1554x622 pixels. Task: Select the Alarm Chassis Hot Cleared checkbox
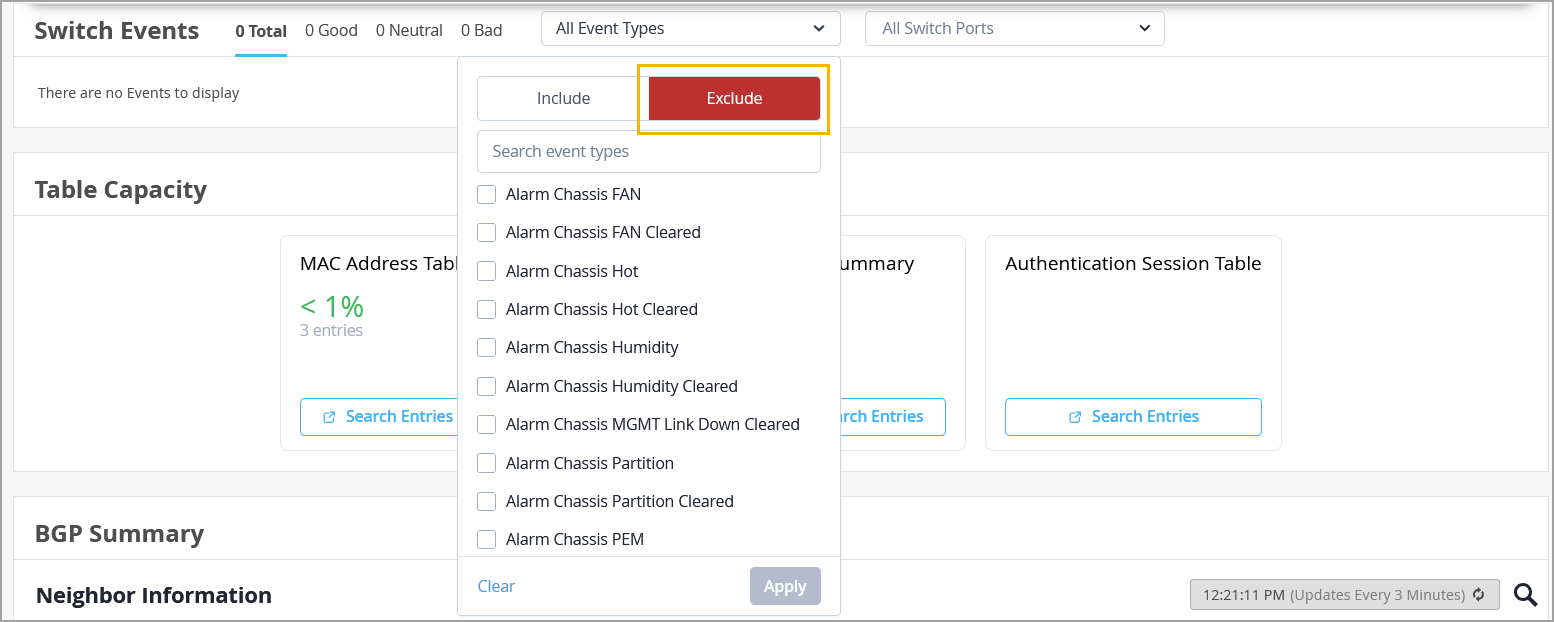487,309
